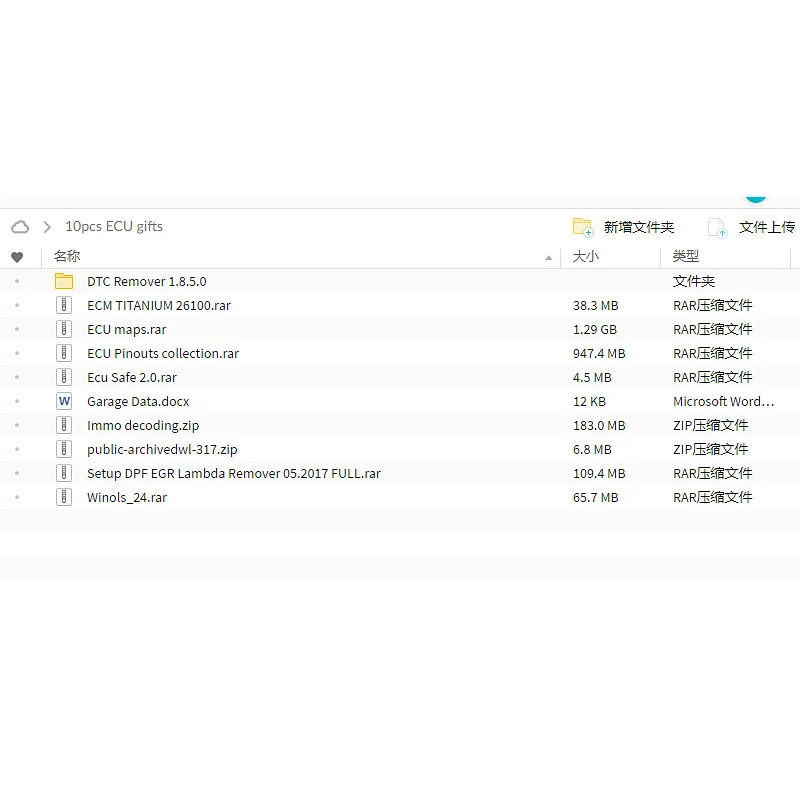The width and height of the screenshot is (800, 800).
Task: Click the 文件夹 type cell
Action: (693, 281)
